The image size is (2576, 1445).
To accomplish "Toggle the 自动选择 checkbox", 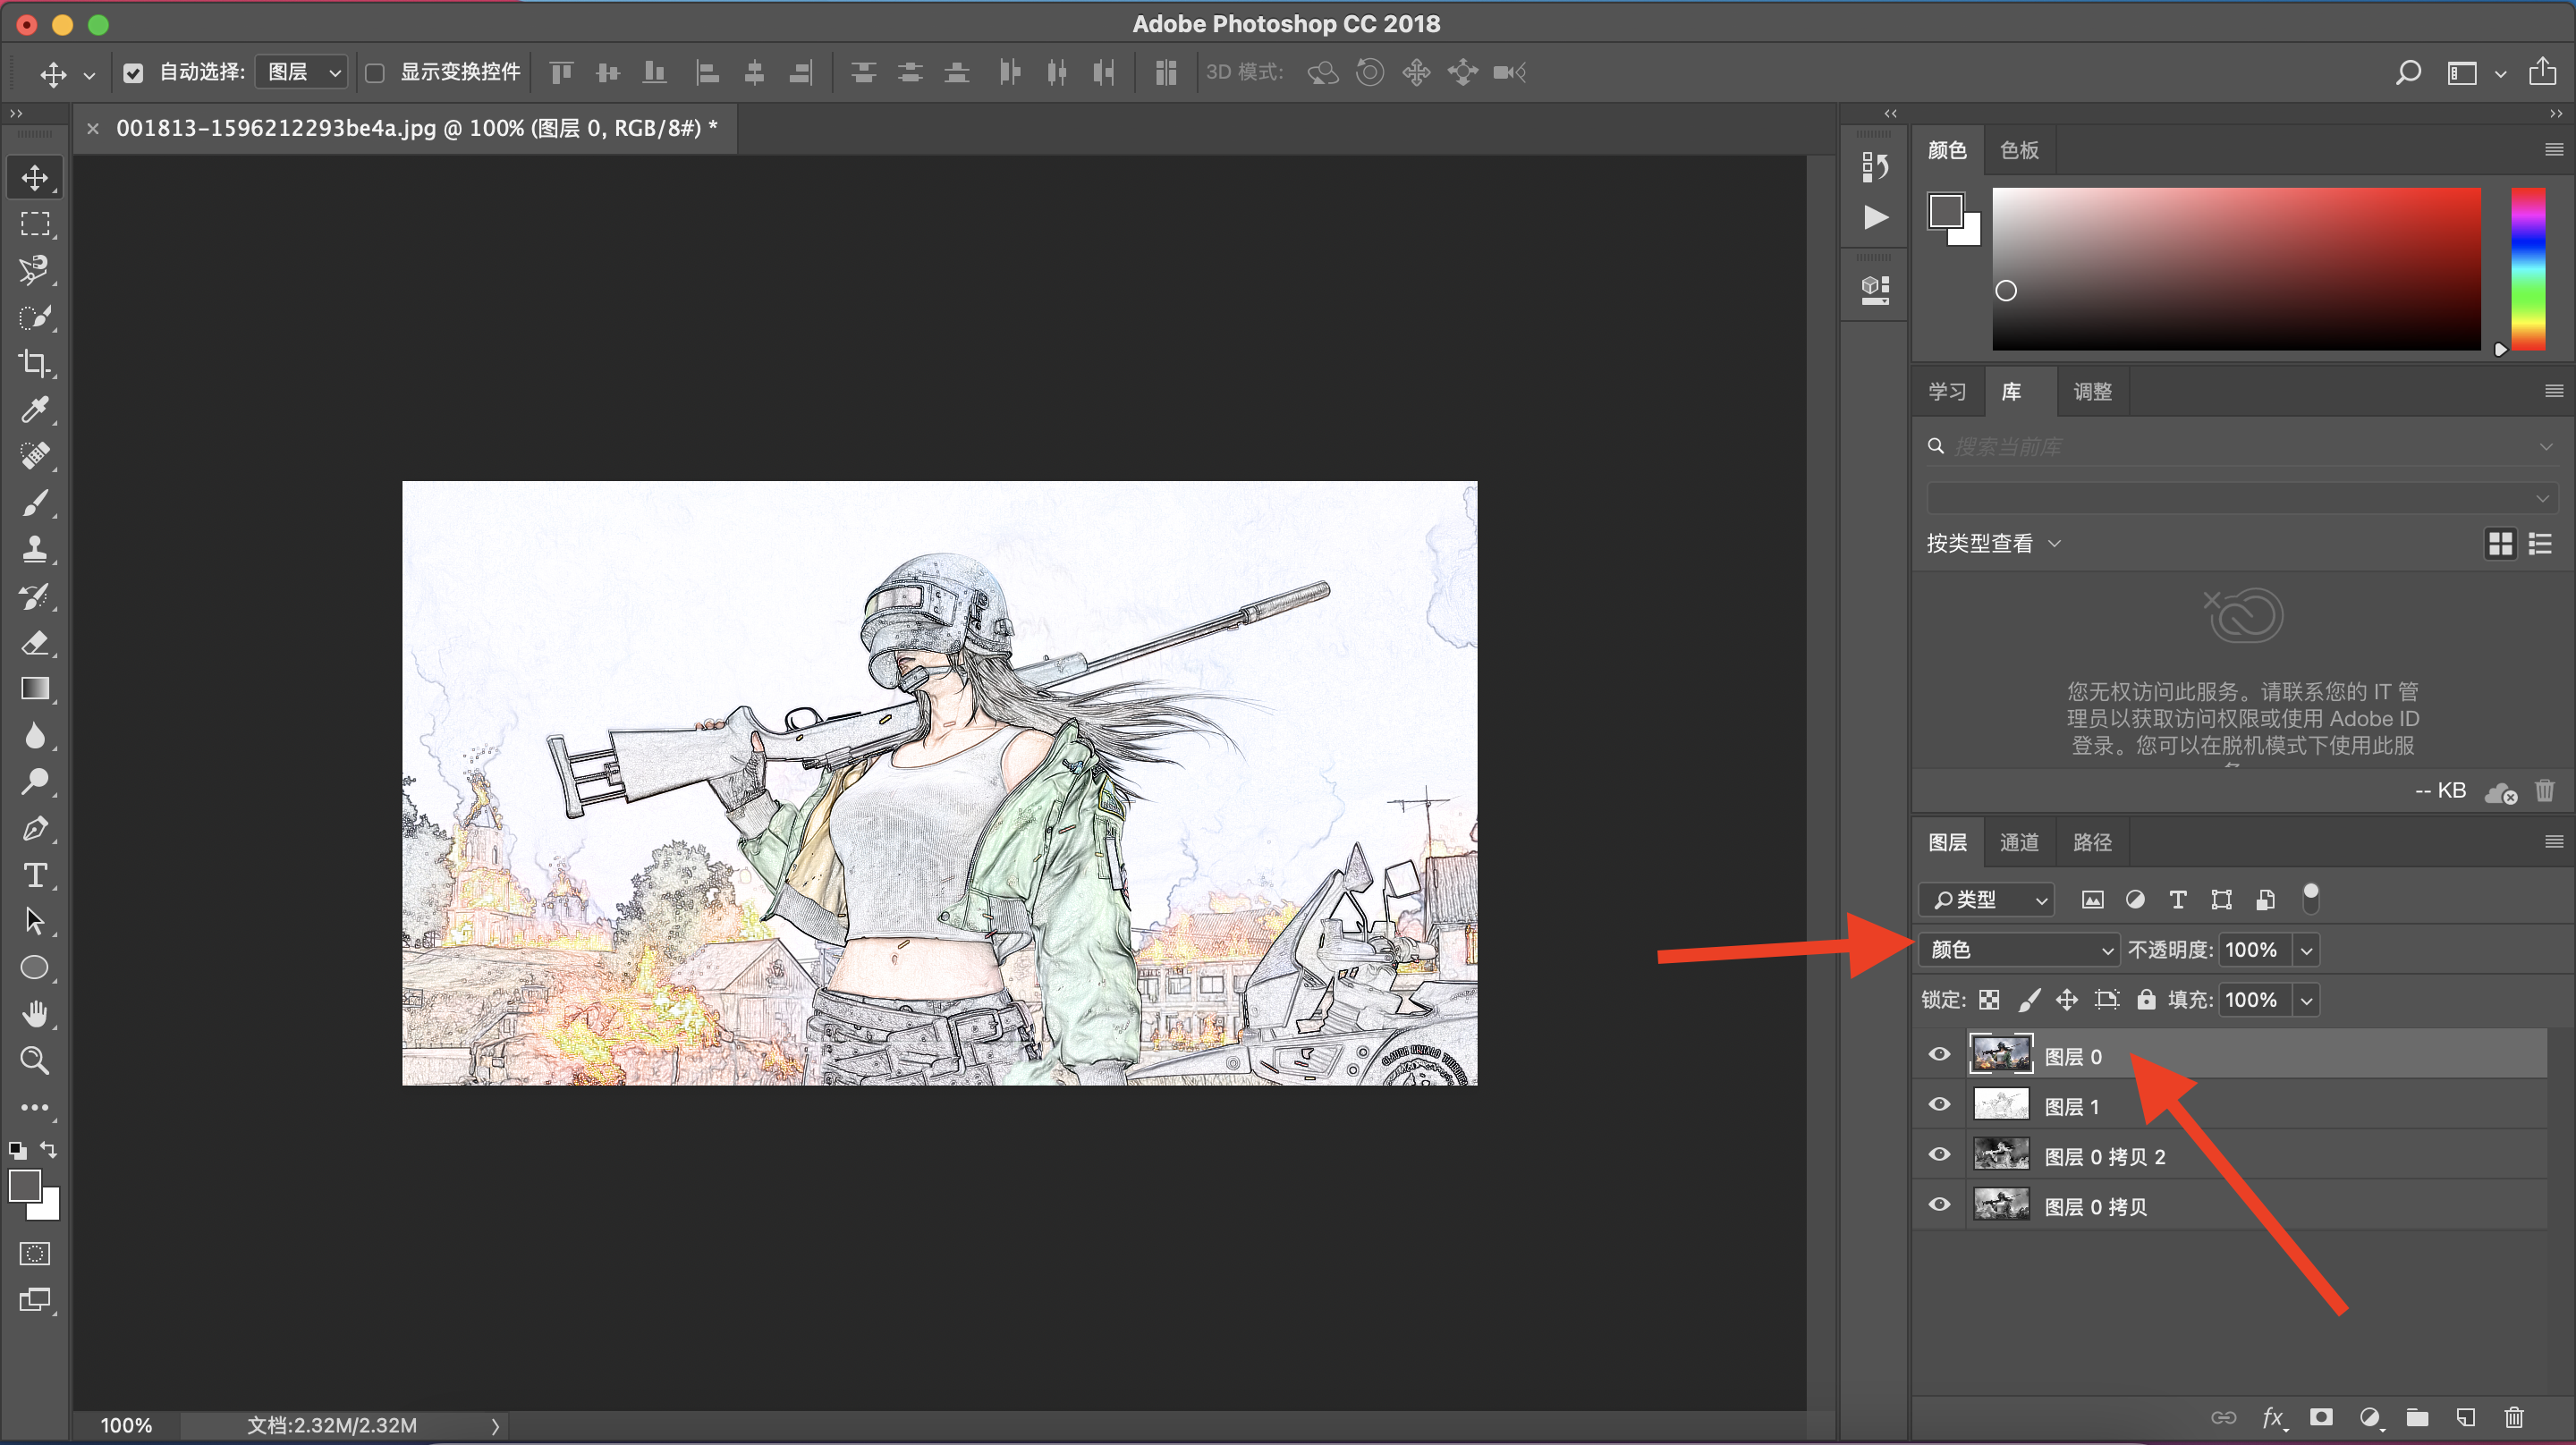I will (x=133, y=73).
